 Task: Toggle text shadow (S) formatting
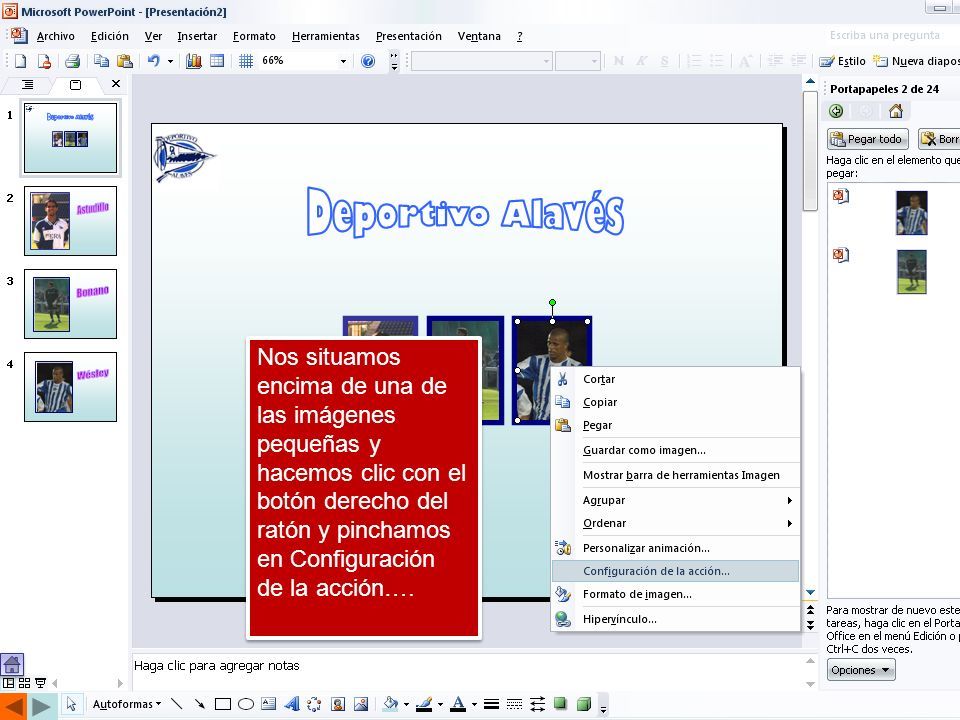click(664, 61)
